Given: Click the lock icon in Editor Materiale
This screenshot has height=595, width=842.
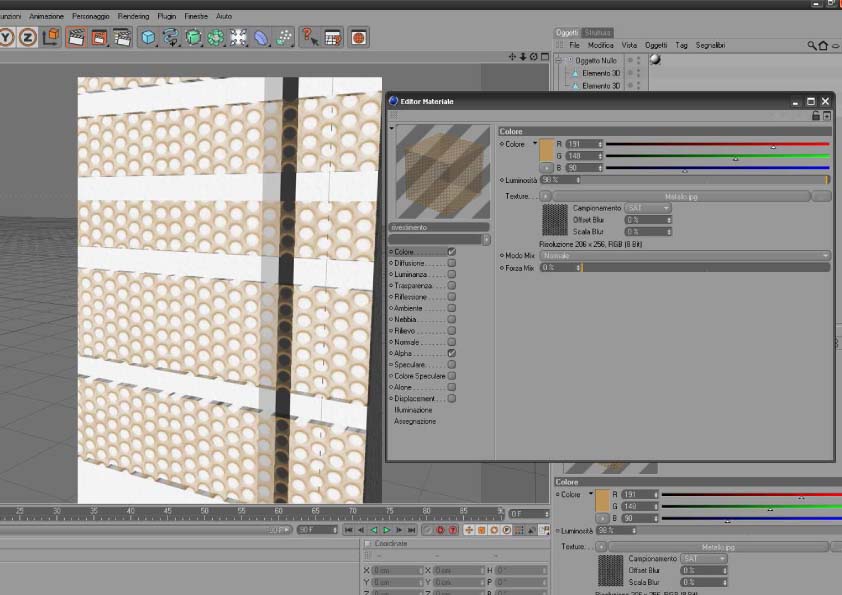Looking at the screenshot, I should (816, 116).
